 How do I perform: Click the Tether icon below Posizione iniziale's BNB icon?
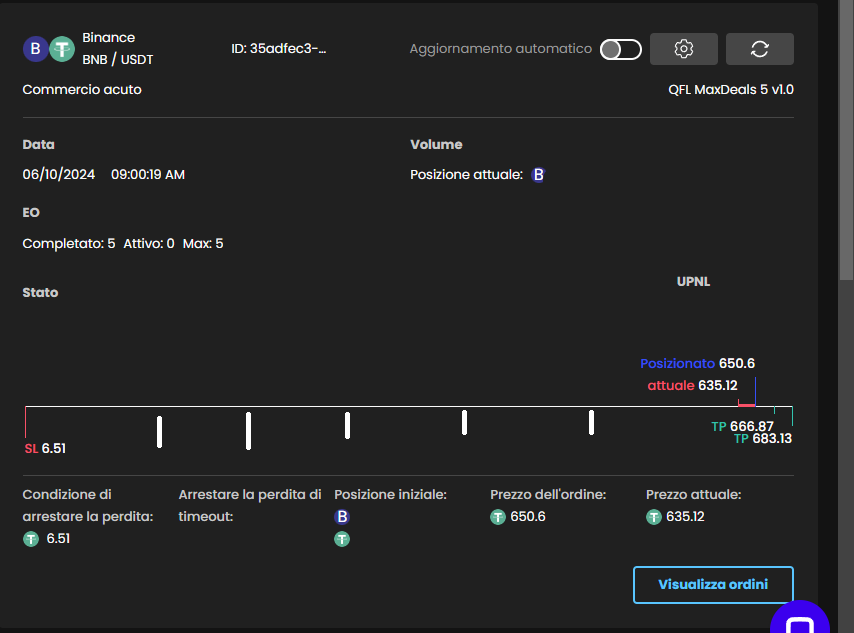tap(342, 539)
